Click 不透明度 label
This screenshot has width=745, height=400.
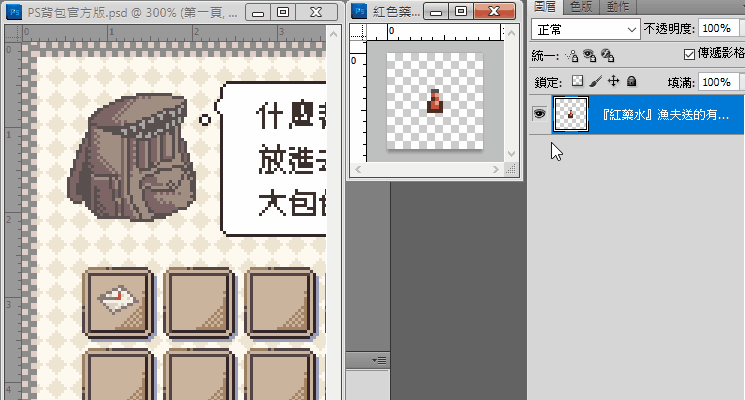pos(669,29)
